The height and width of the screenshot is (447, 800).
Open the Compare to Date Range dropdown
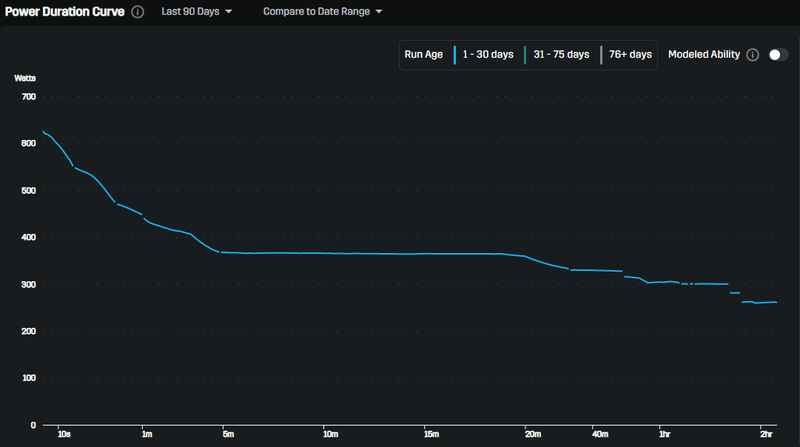(322, 11)
